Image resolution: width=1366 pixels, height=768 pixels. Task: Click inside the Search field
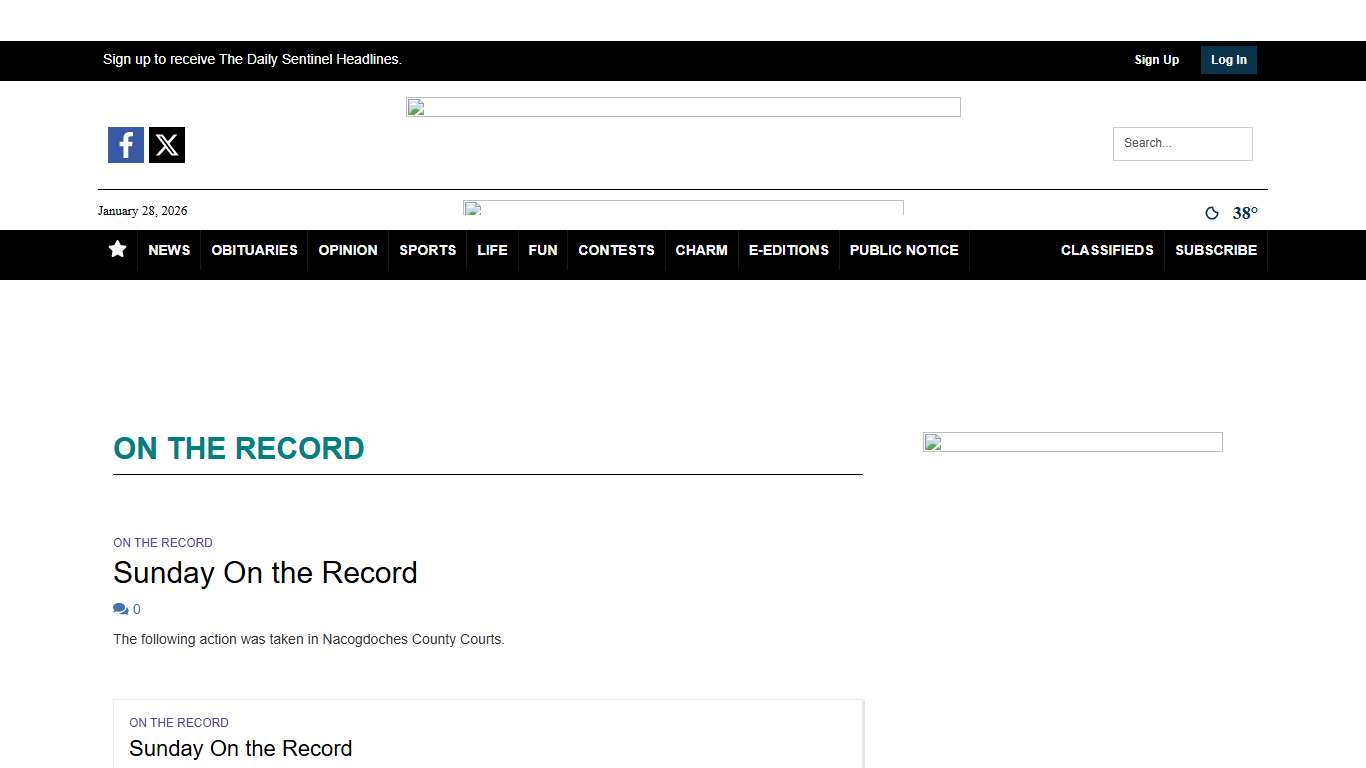point(1182,143)
